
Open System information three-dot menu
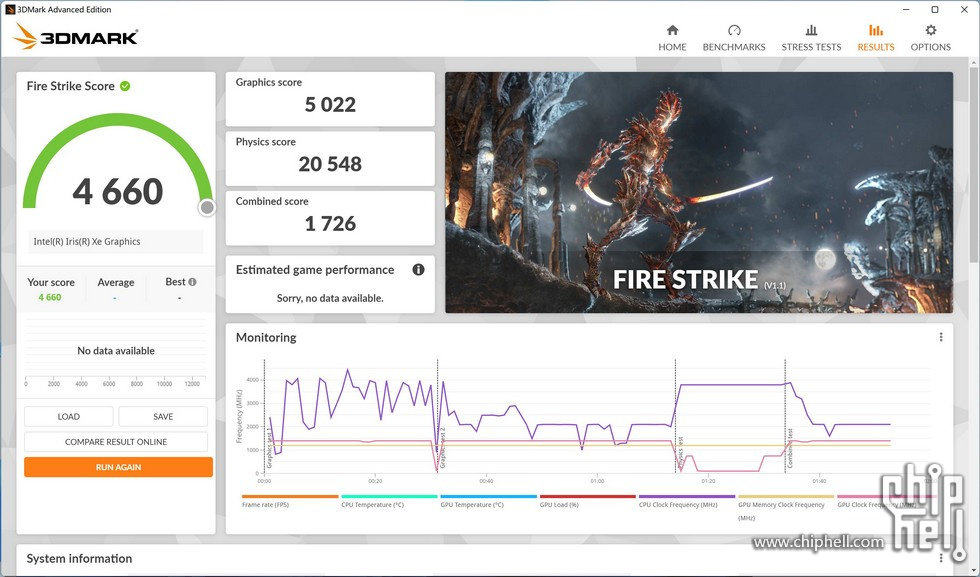(941, 558)
